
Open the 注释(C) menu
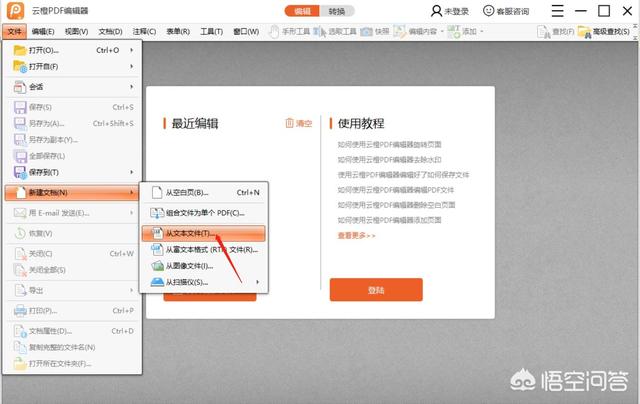144,31
